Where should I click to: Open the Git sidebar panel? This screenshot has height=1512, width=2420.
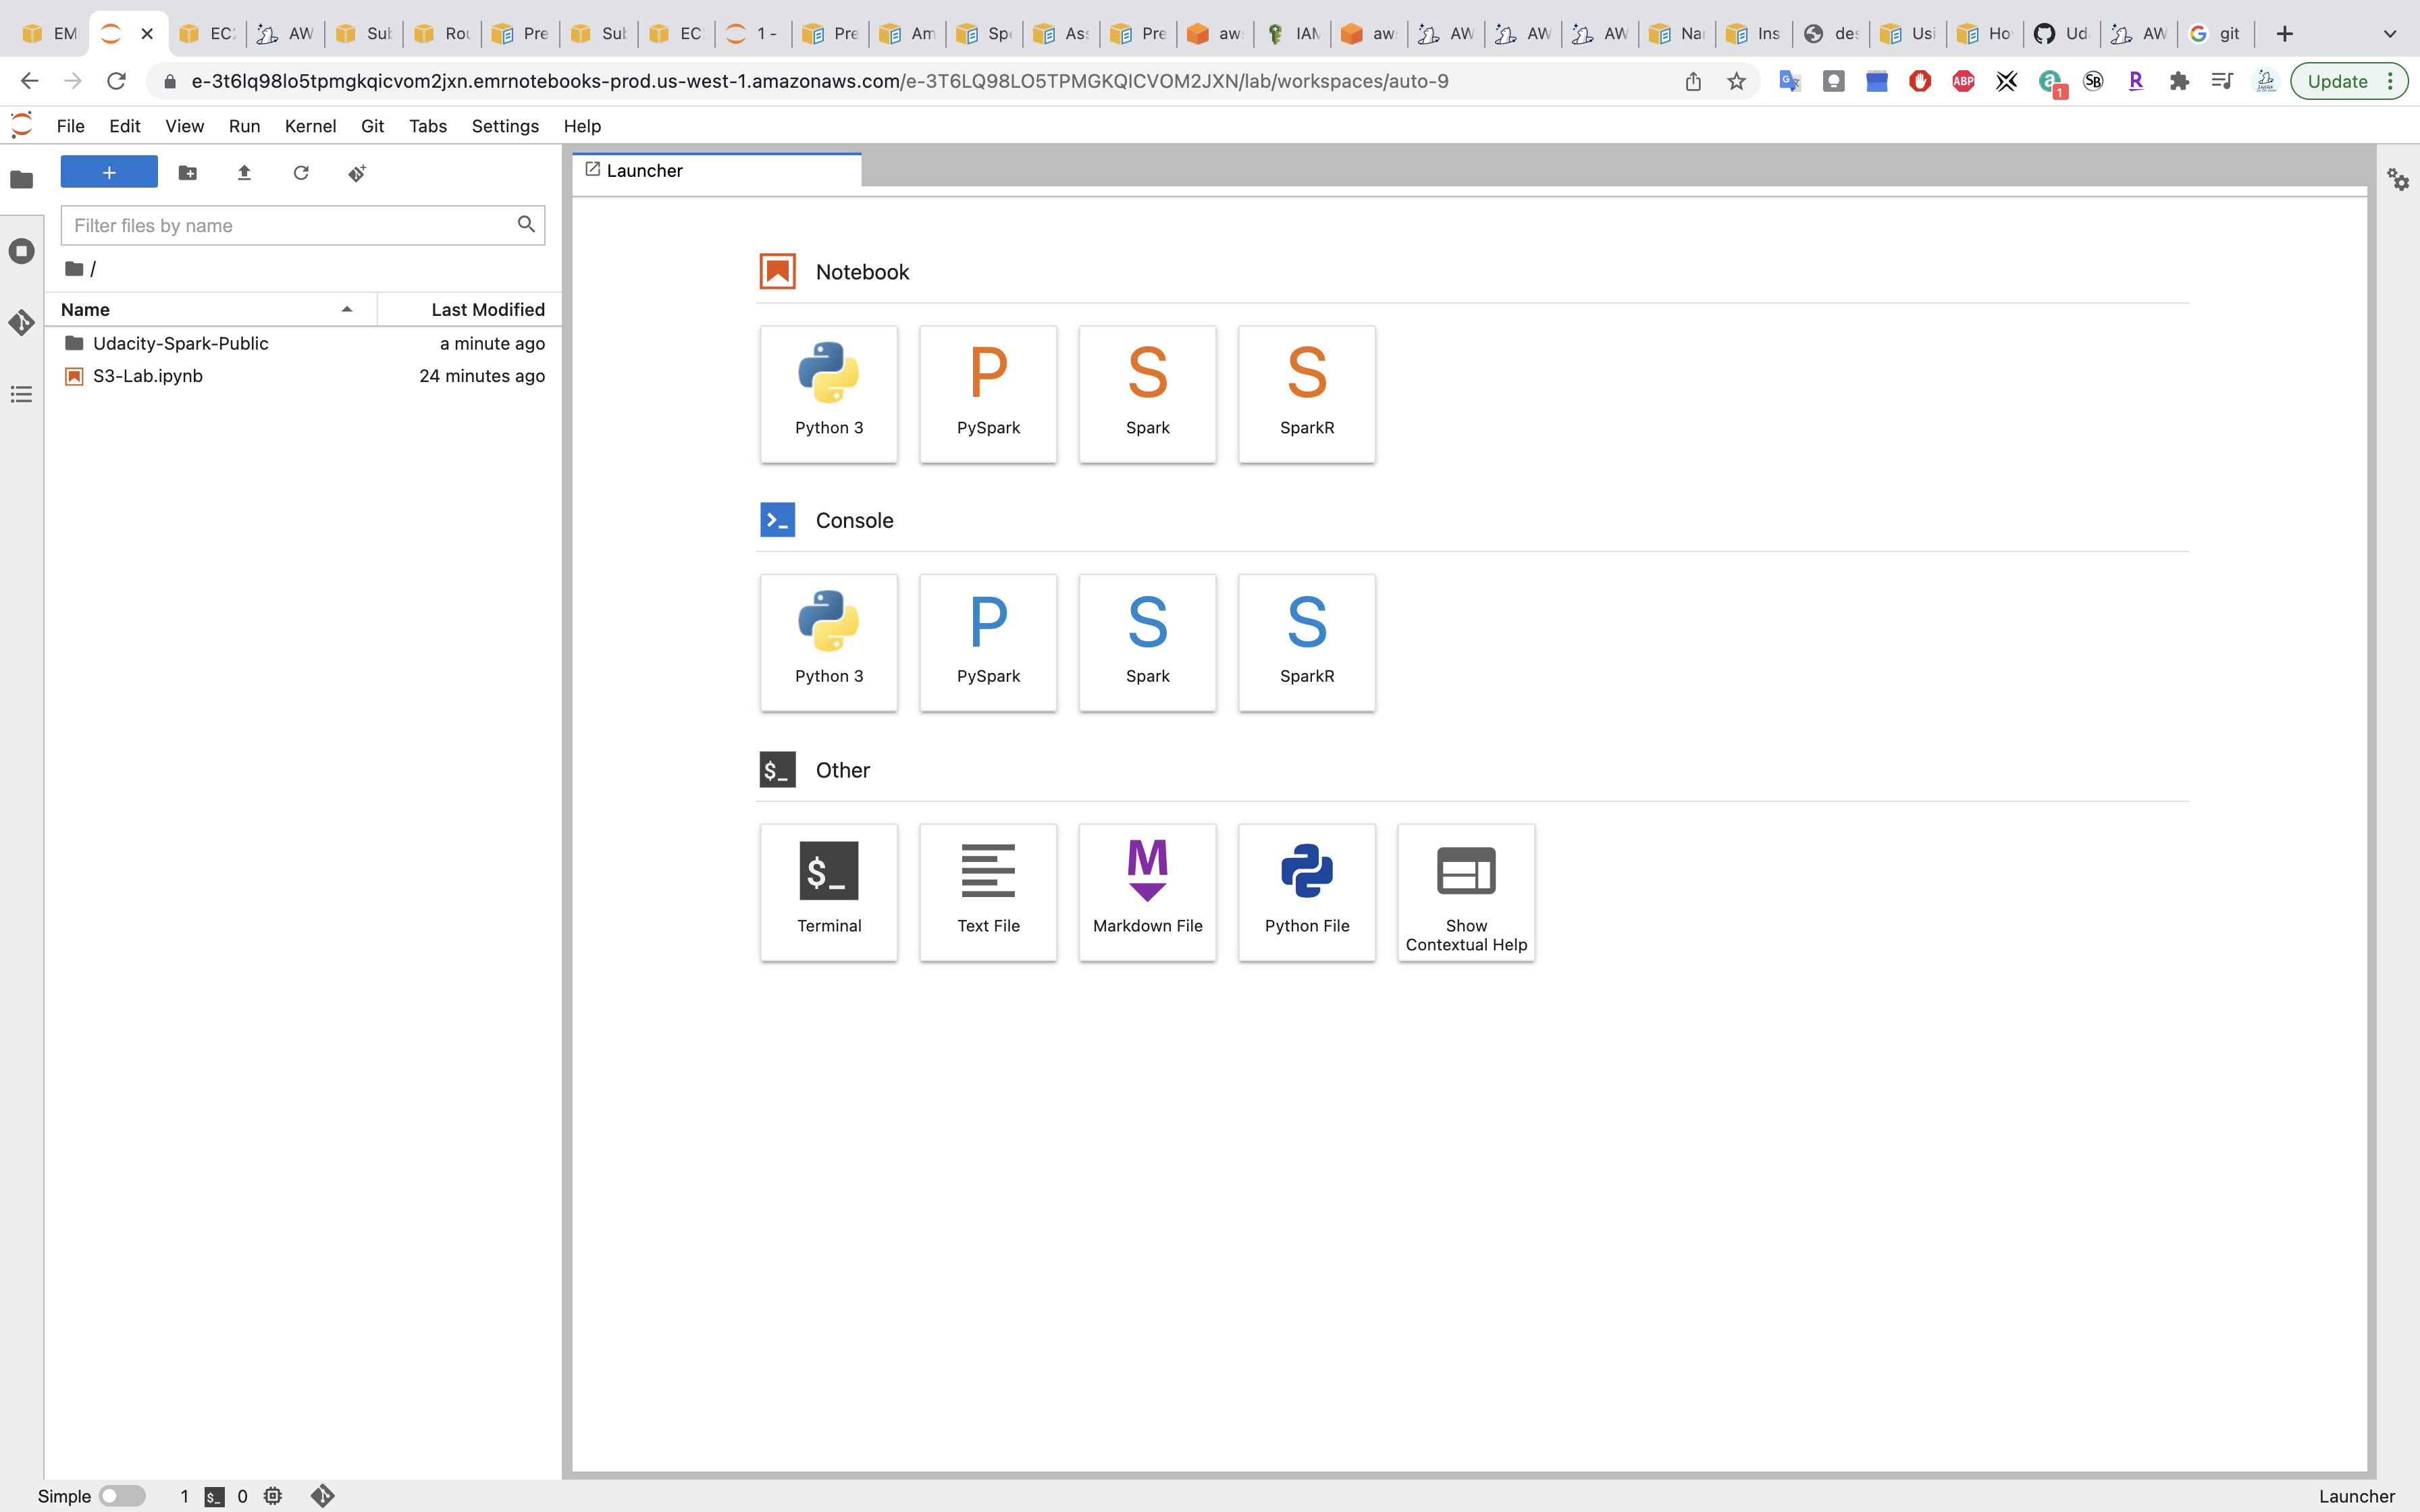tap(21, 322)
